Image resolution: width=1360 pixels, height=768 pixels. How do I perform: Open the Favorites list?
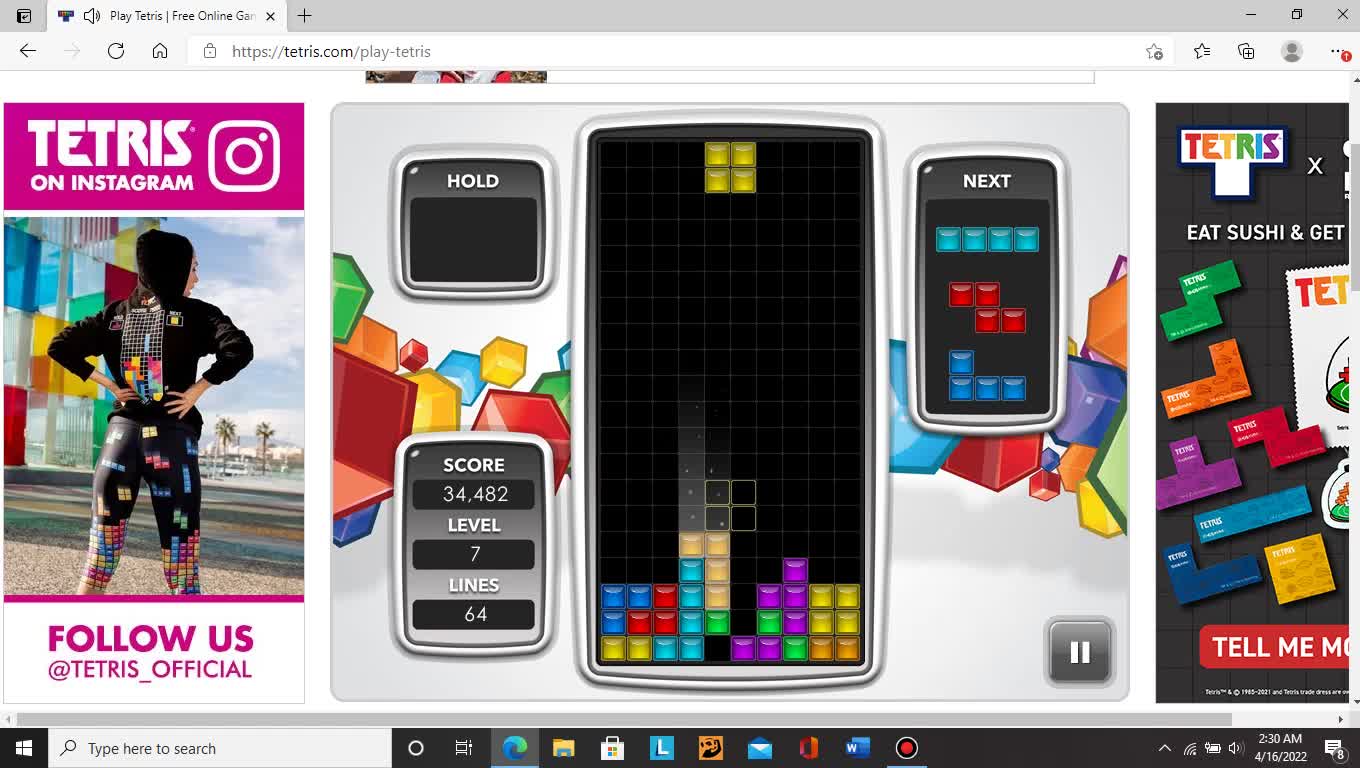tap(1202, 51)
